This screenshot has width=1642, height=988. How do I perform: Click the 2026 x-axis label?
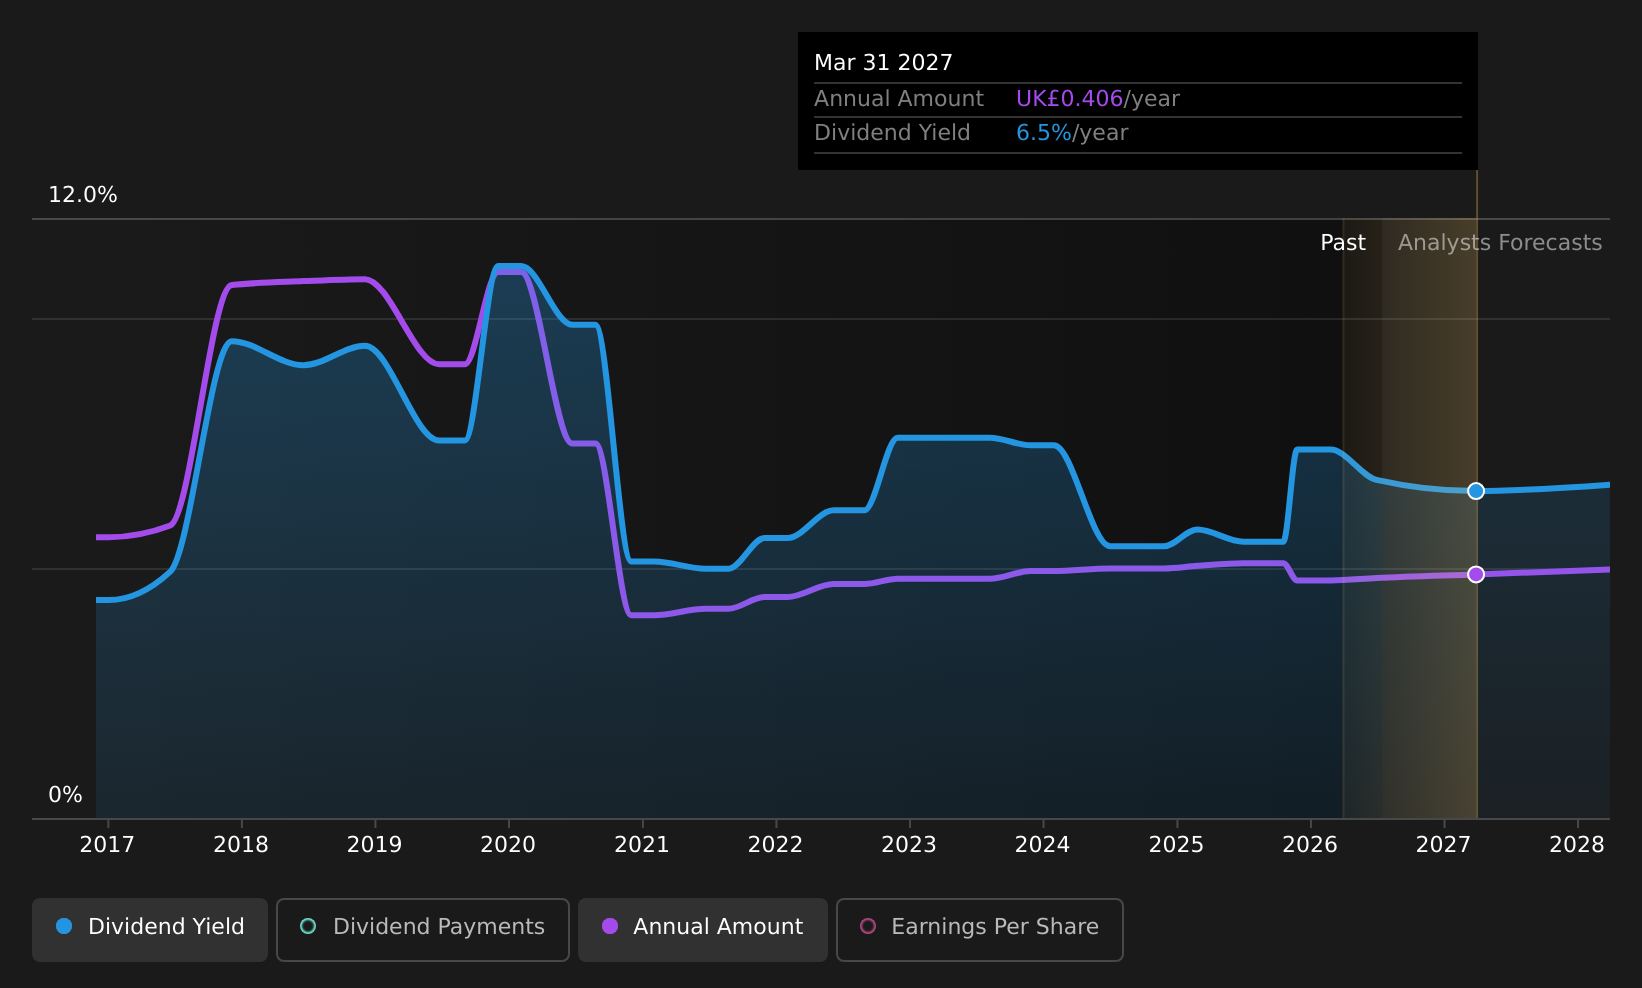pos(1310,845)
